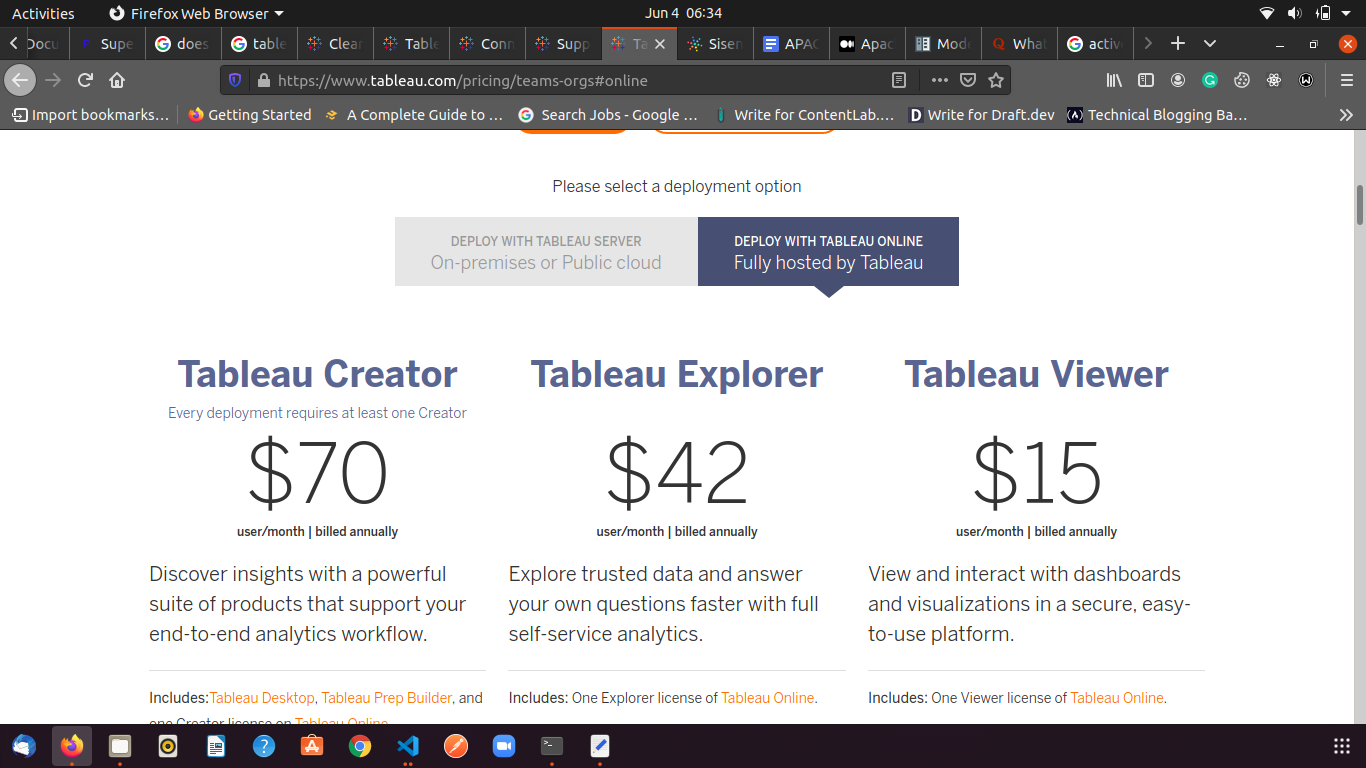Open React Developer Tools extension icon

1274,80
